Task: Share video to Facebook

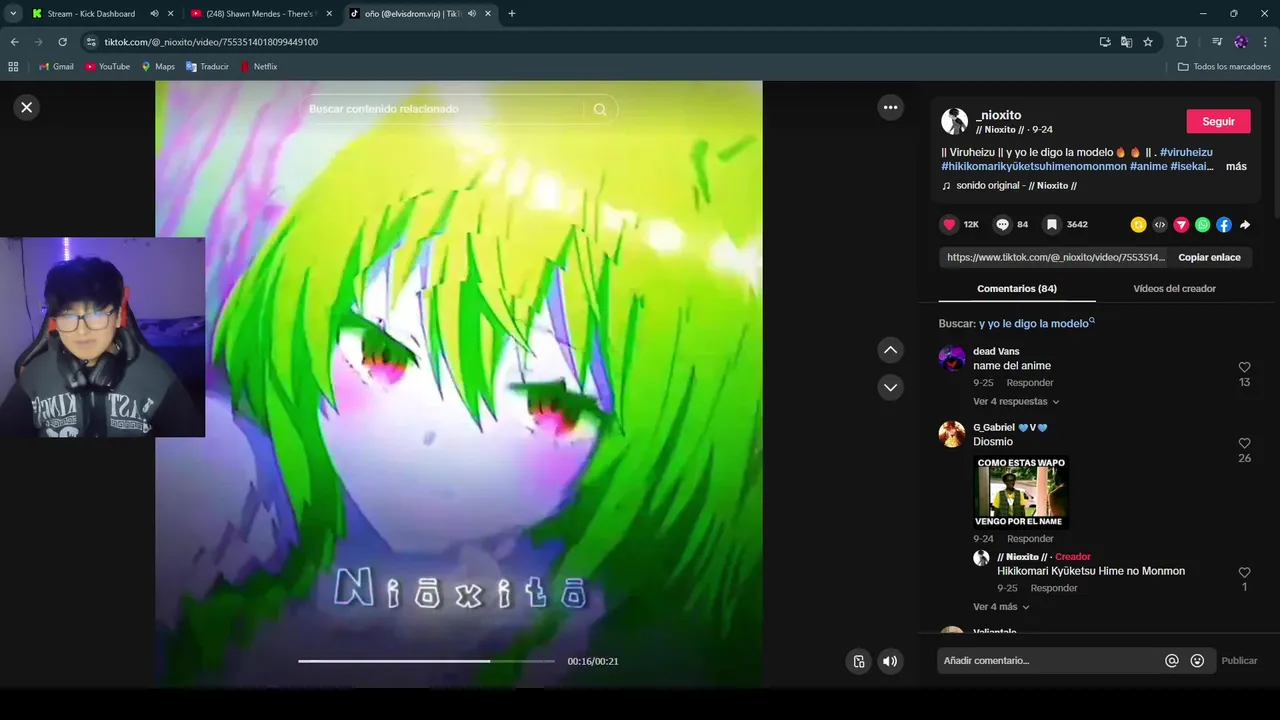Action: click(1224, 225)
